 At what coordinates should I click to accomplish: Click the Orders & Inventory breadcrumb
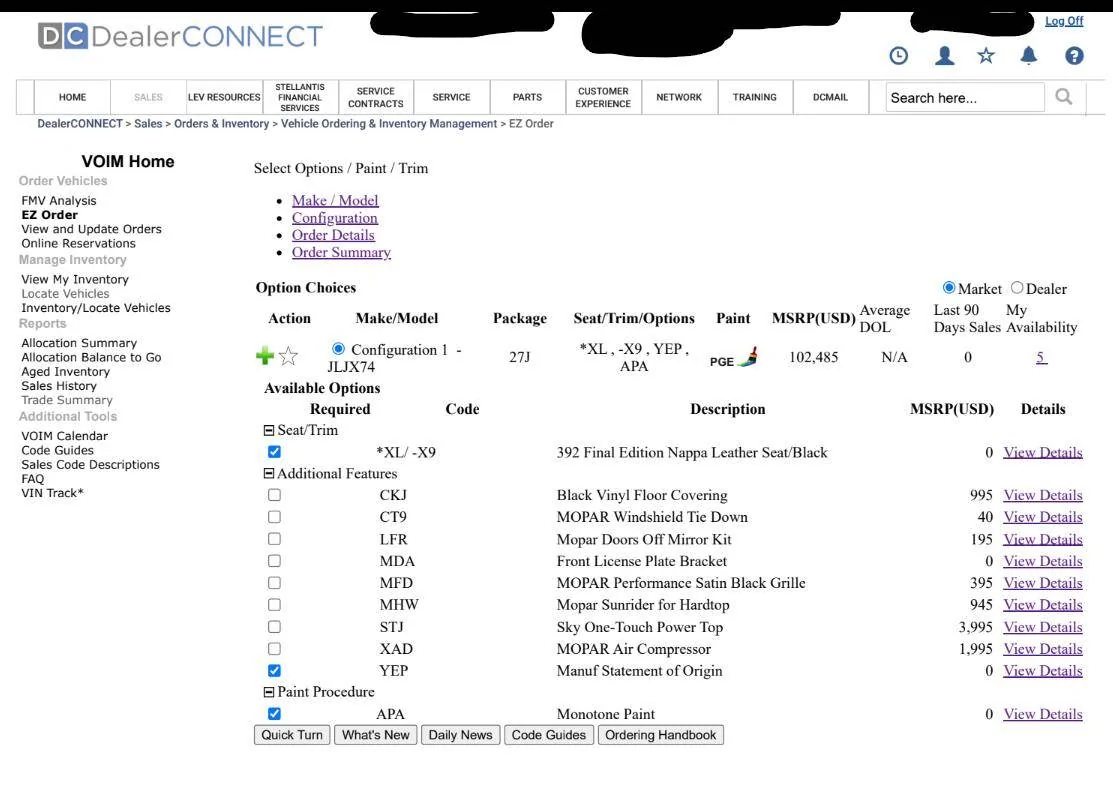[x=221, y=123]
